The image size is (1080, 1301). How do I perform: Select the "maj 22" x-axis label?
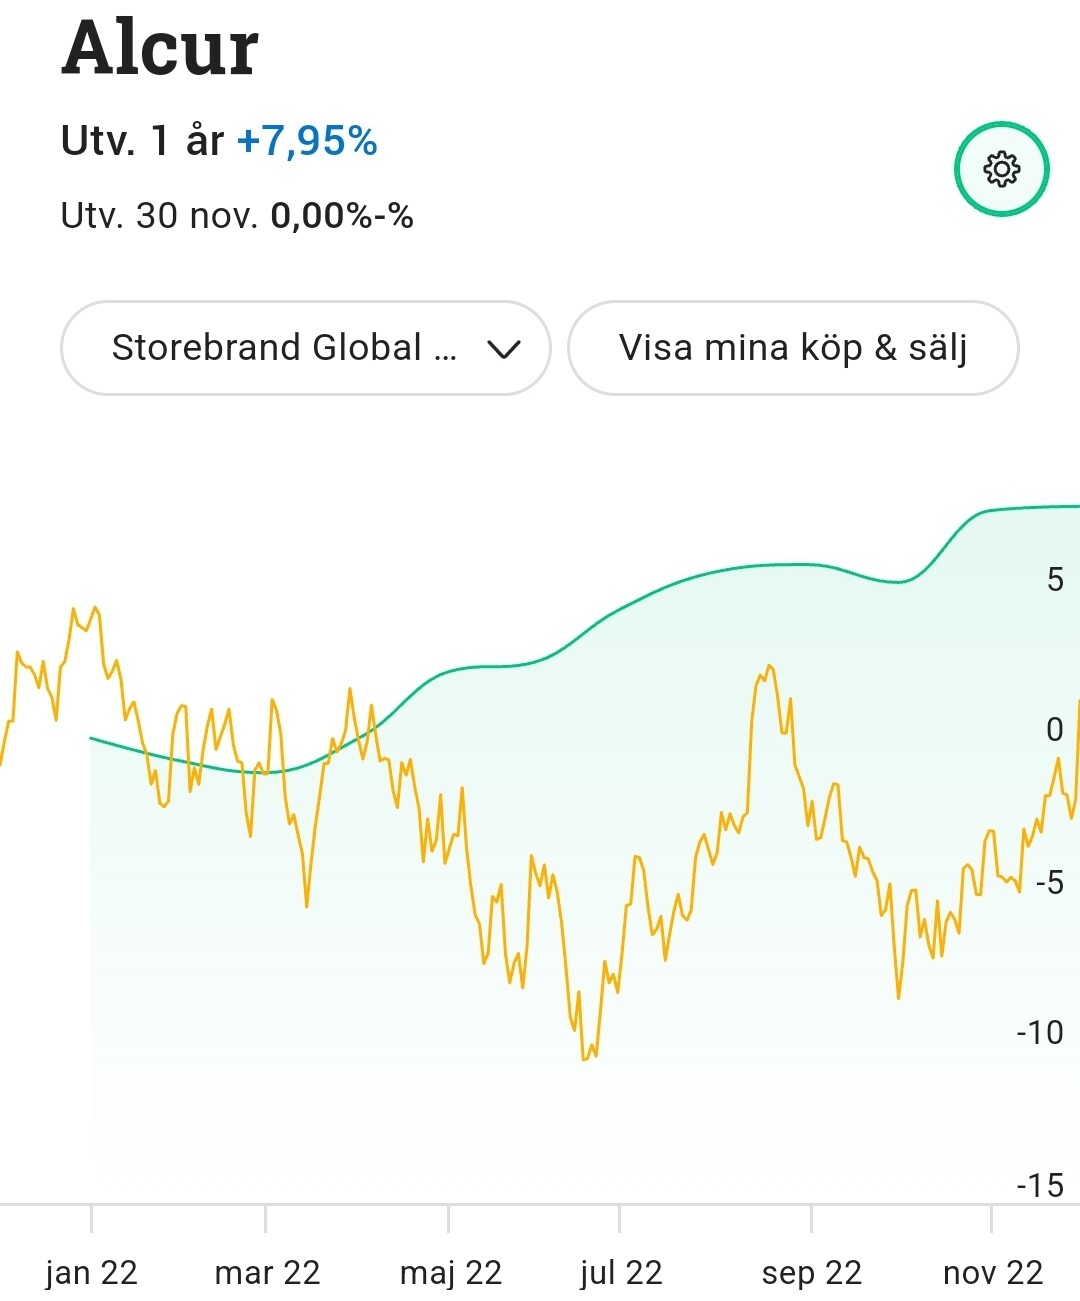click(450, 1272)
